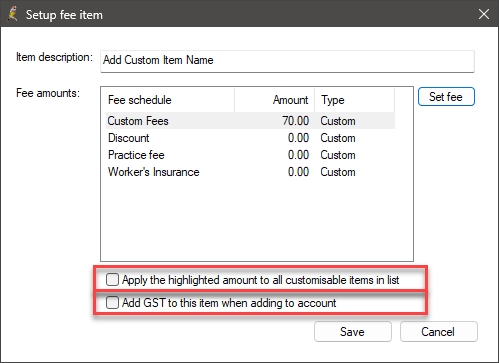The height and width of the screenshot is (363, 499).
Task: Click the Item description text field
Action: (287, 61)
